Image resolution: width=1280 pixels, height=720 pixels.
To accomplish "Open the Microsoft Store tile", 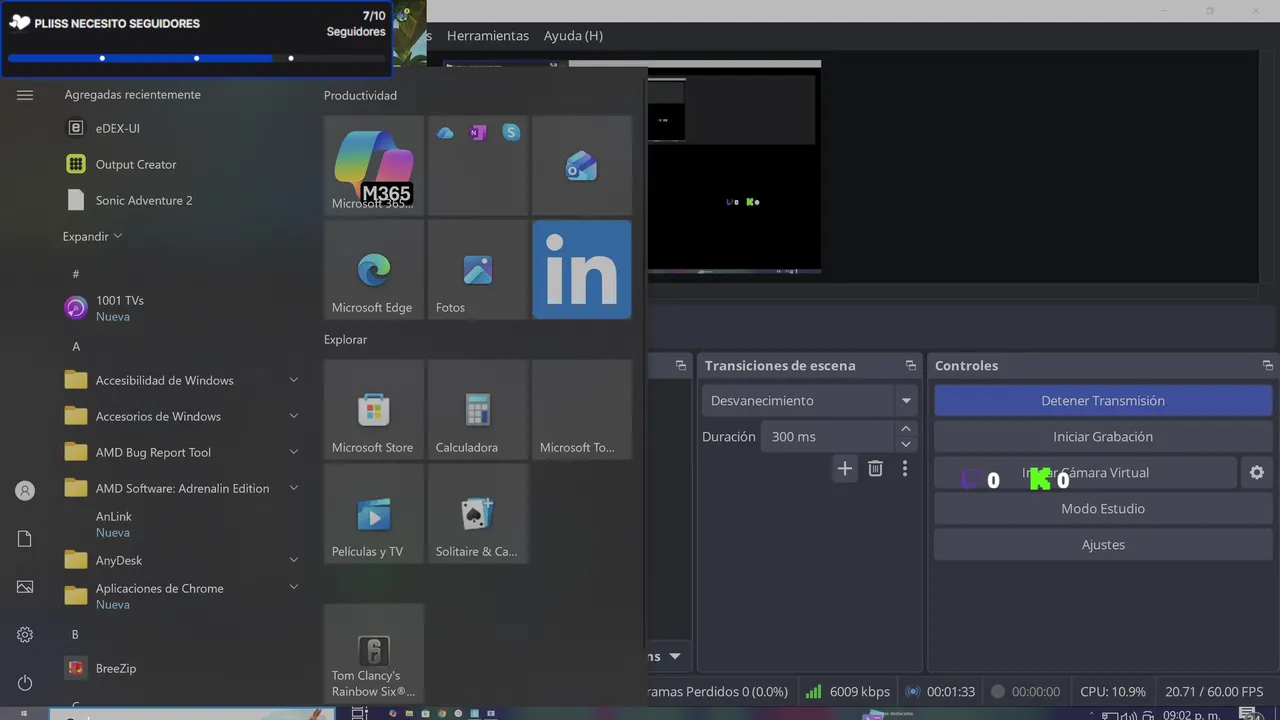I will [373, 410].
